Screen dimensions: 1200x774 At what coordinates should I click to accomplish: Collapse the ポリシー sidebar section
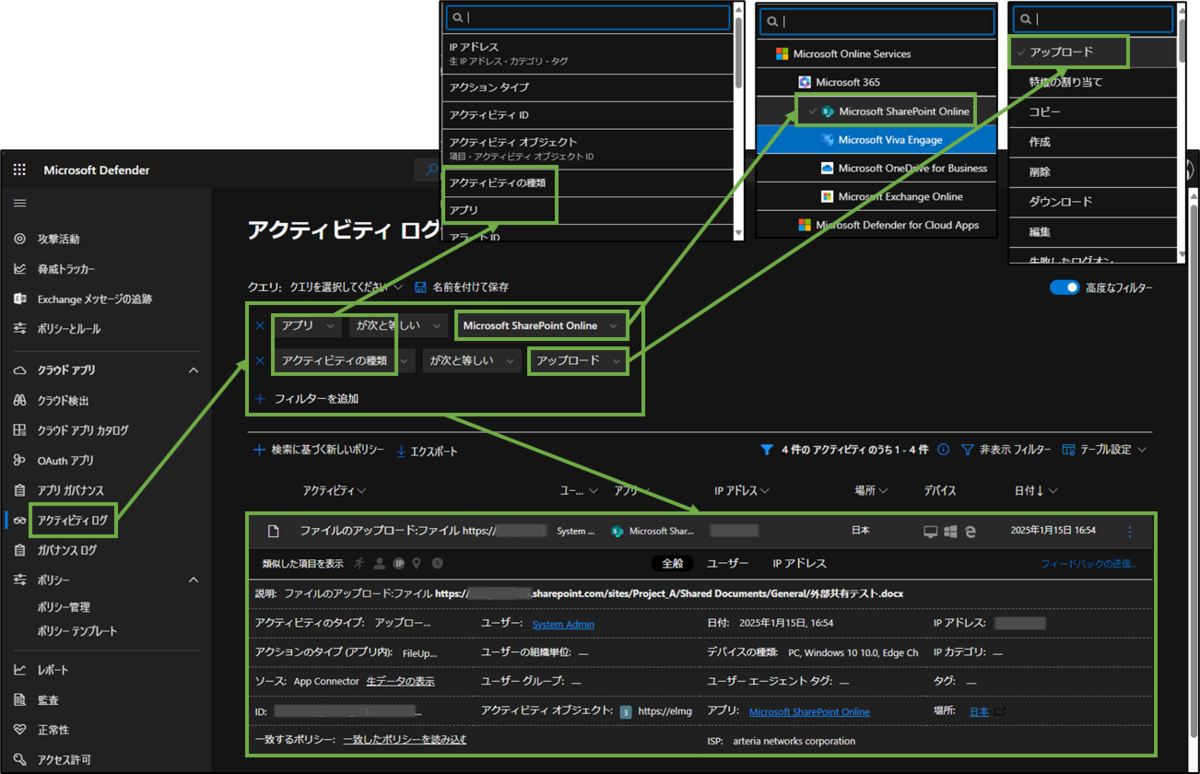click(194, 580)
